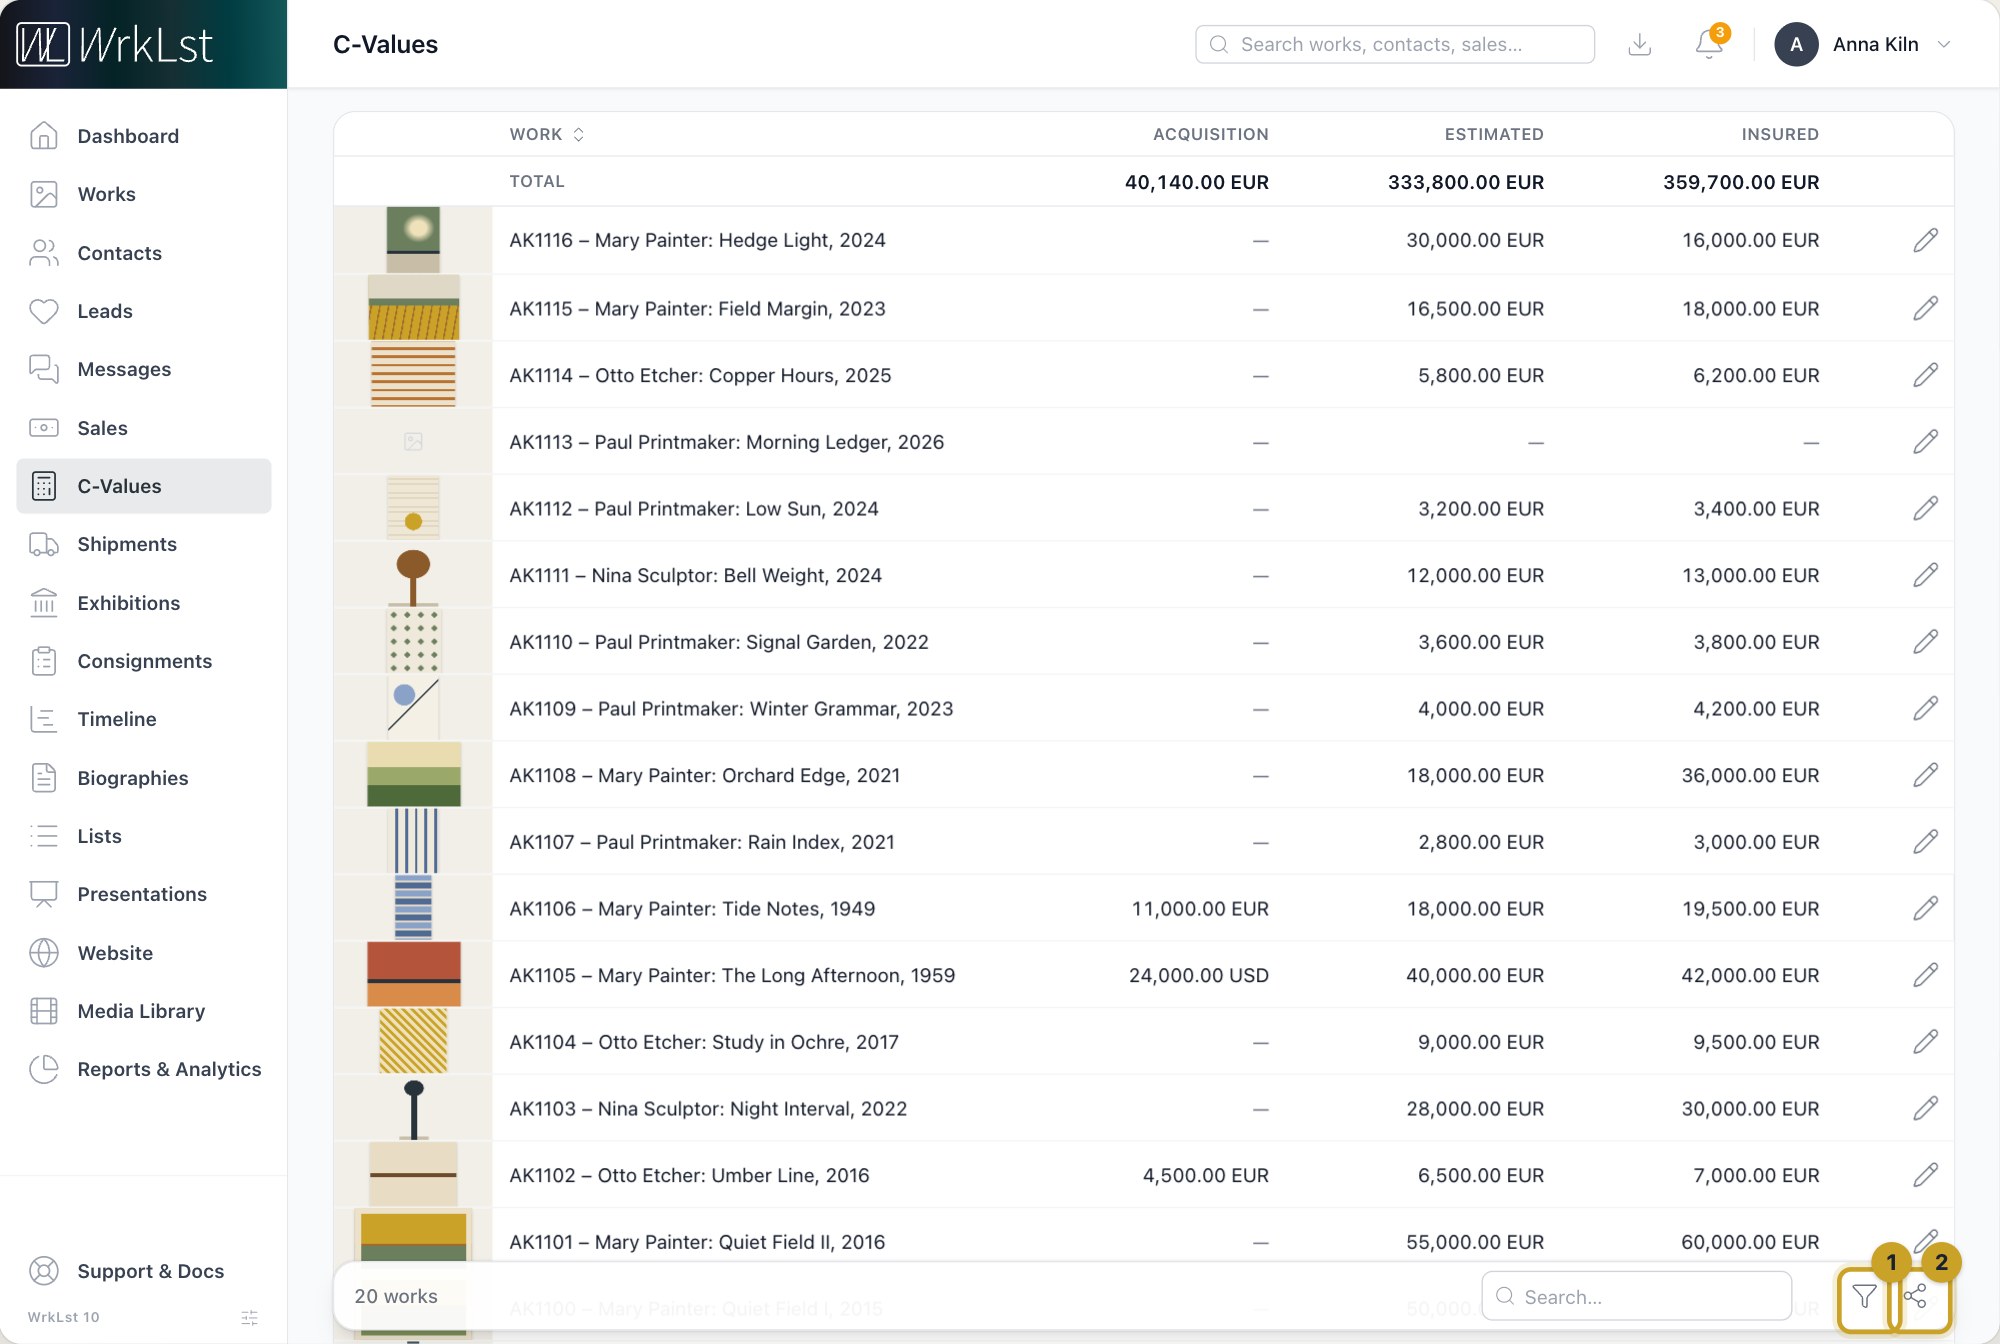Click the Timeline icon
The image size is (2000, 1344).
click(x=44, y=719)
